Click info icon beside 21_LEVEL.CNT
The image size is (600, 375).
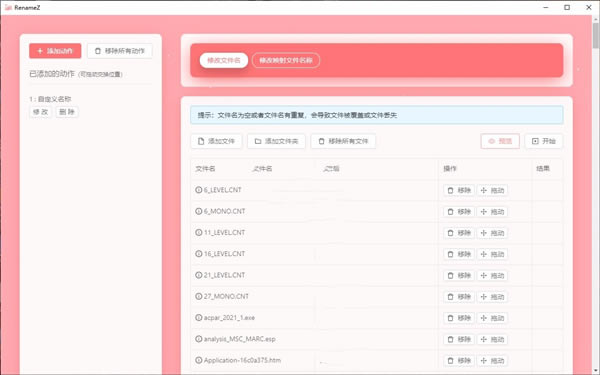click(x=199, y=275)
